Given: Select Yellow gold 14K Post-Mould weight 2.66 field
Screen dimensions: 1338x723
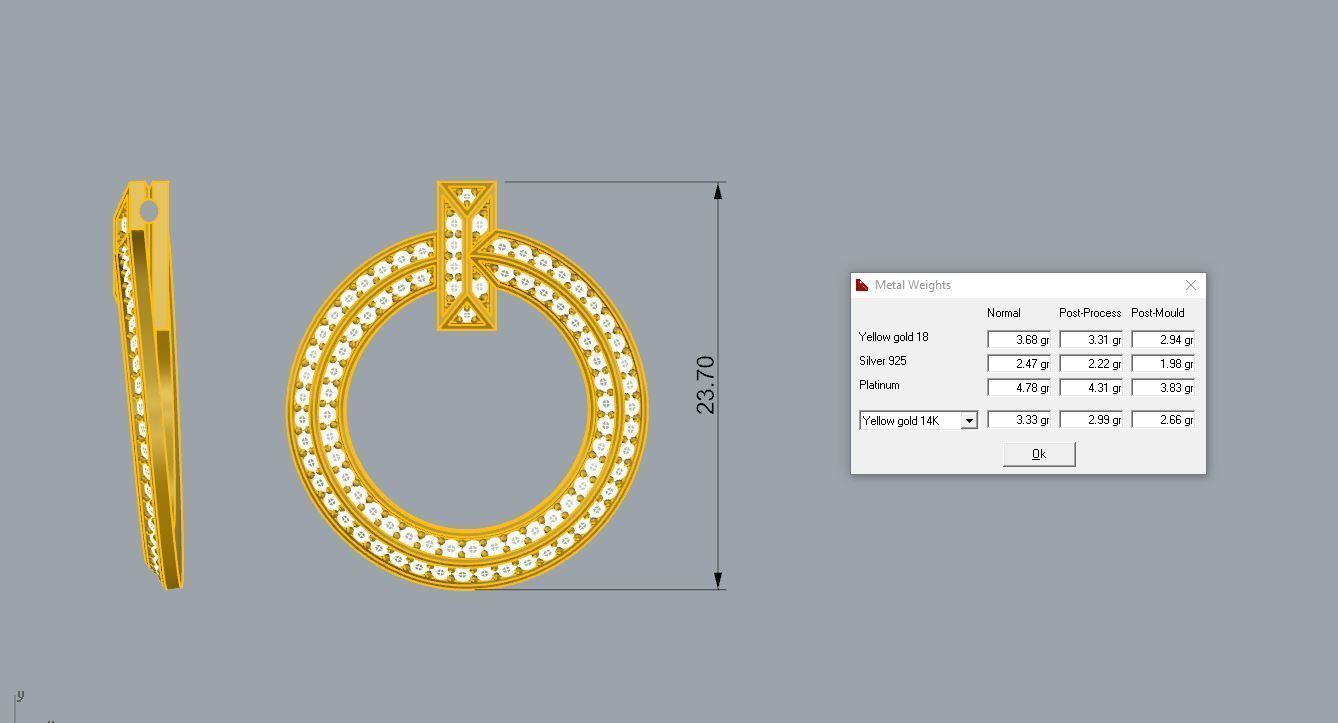Looking at the screenshot, I should pyautogui.click(x=1163, y=420).
